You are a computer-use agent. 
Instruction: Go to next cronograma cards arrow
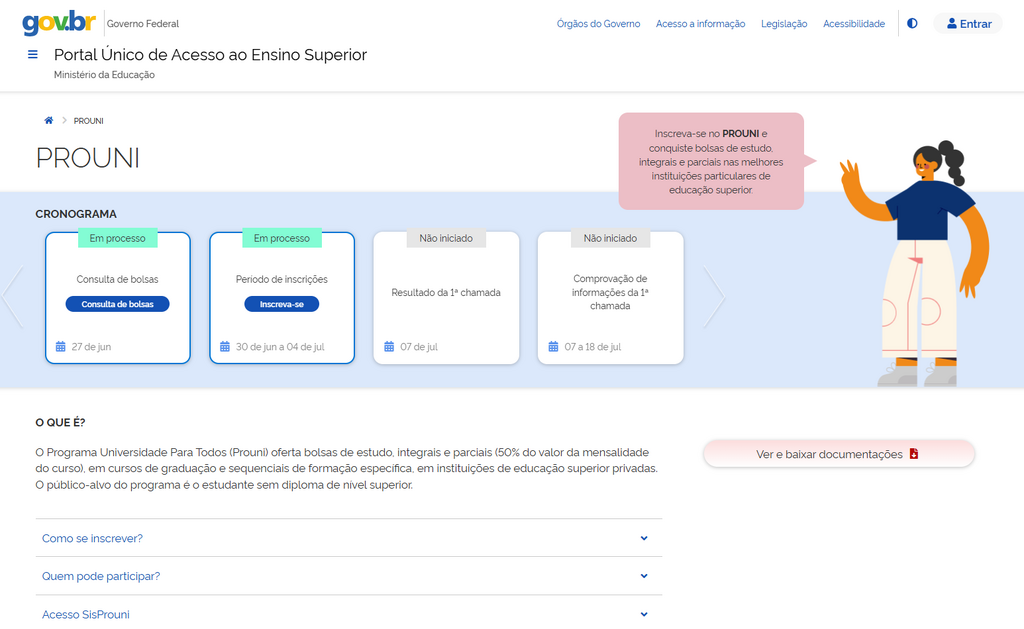point(714,297)
